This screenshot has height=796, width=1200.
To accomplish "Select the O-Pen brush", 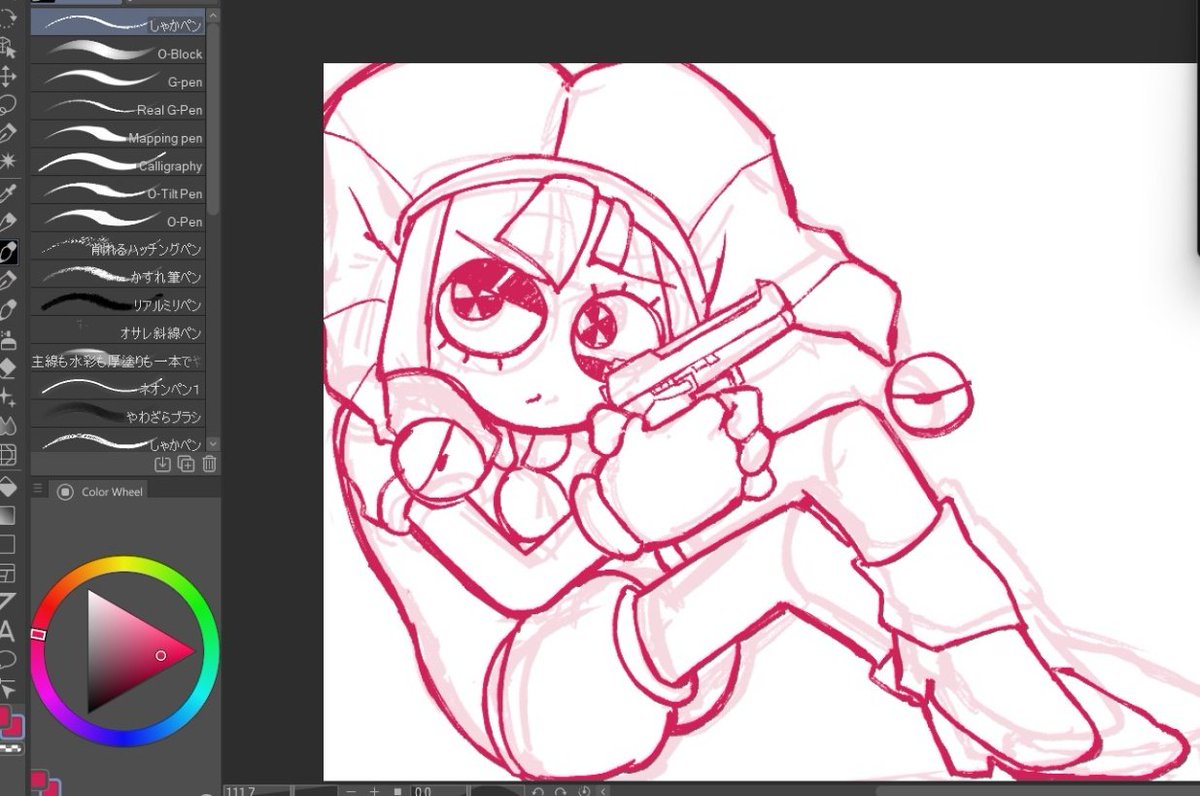I will pyautogui.click(x=118, y=218).
